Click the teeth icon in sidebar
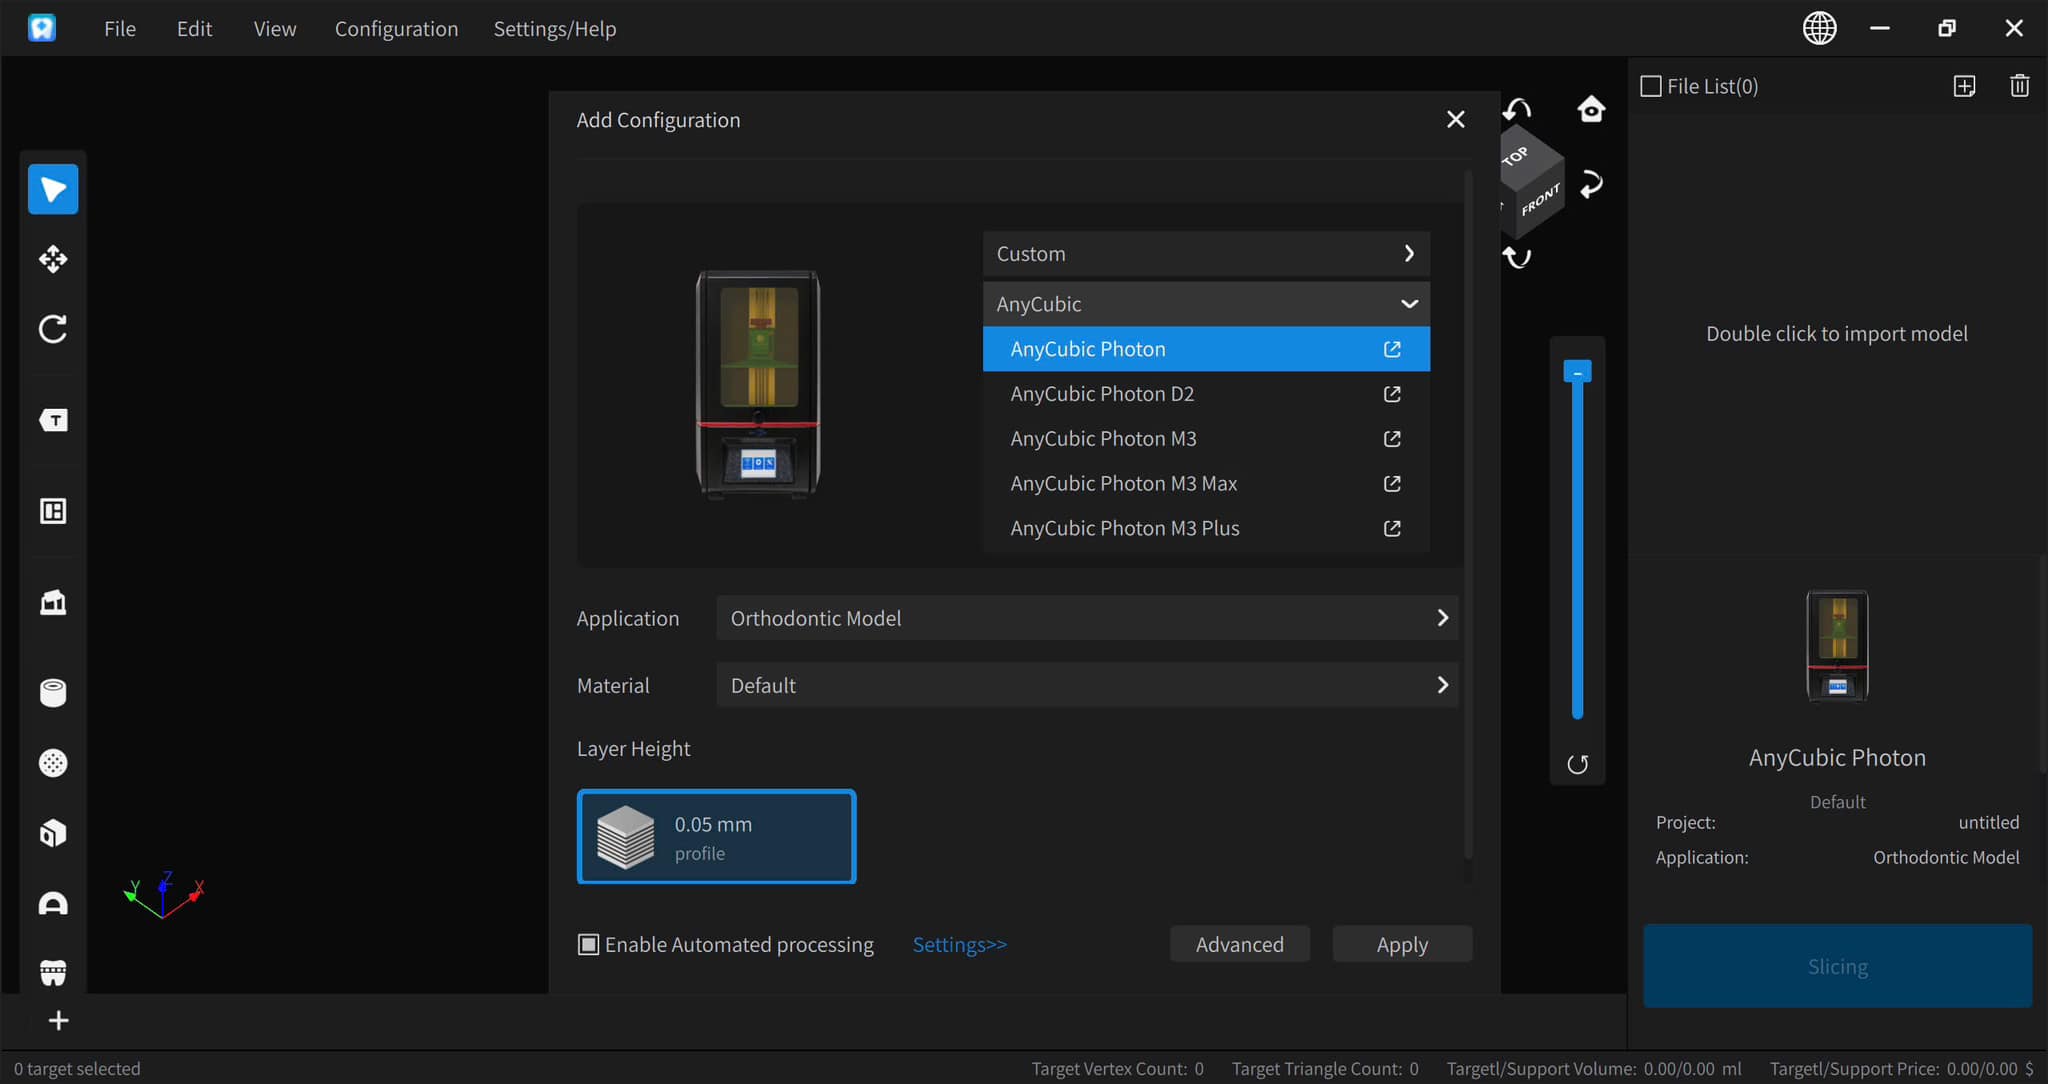The height and width of the screenshot is (1084, 2048). (53, 971)
